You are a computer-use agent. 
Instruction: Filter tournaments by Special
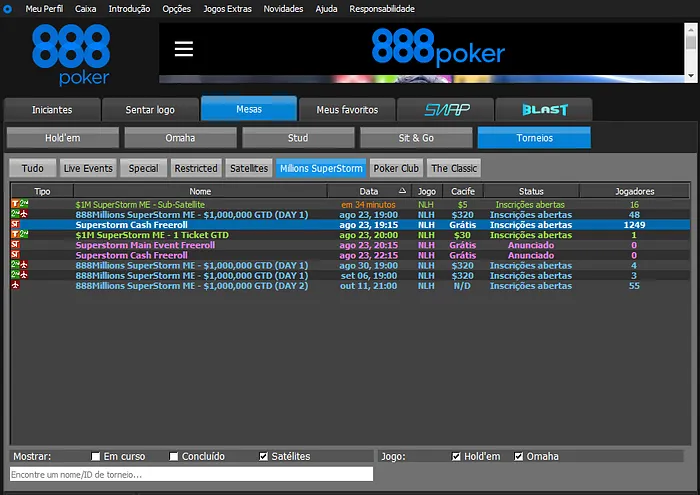coord(143,168)
